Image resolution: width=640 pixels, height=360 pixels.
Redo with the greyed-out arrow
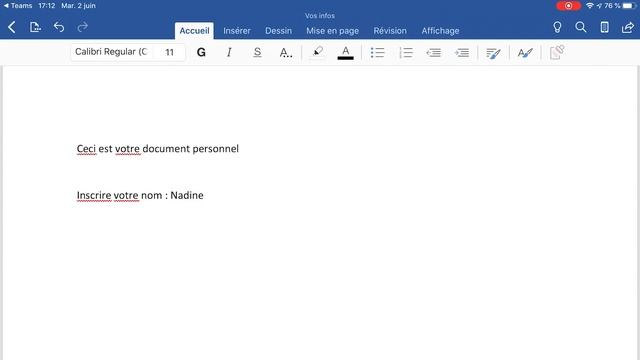coord(82,27)
